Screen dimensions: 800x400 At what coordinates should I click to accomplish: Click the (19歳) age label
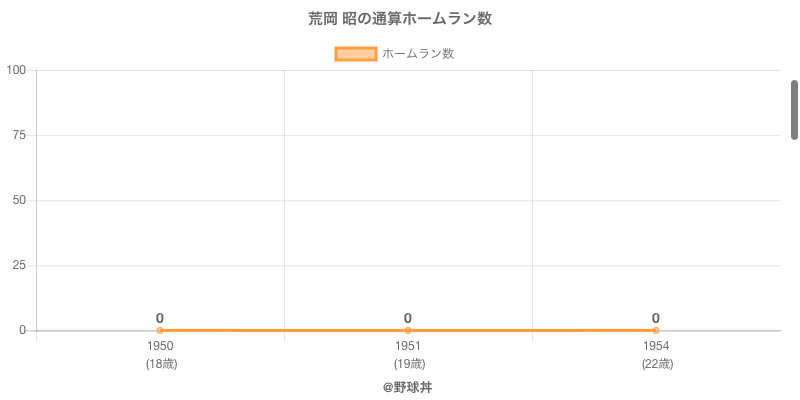coord(408,364)
